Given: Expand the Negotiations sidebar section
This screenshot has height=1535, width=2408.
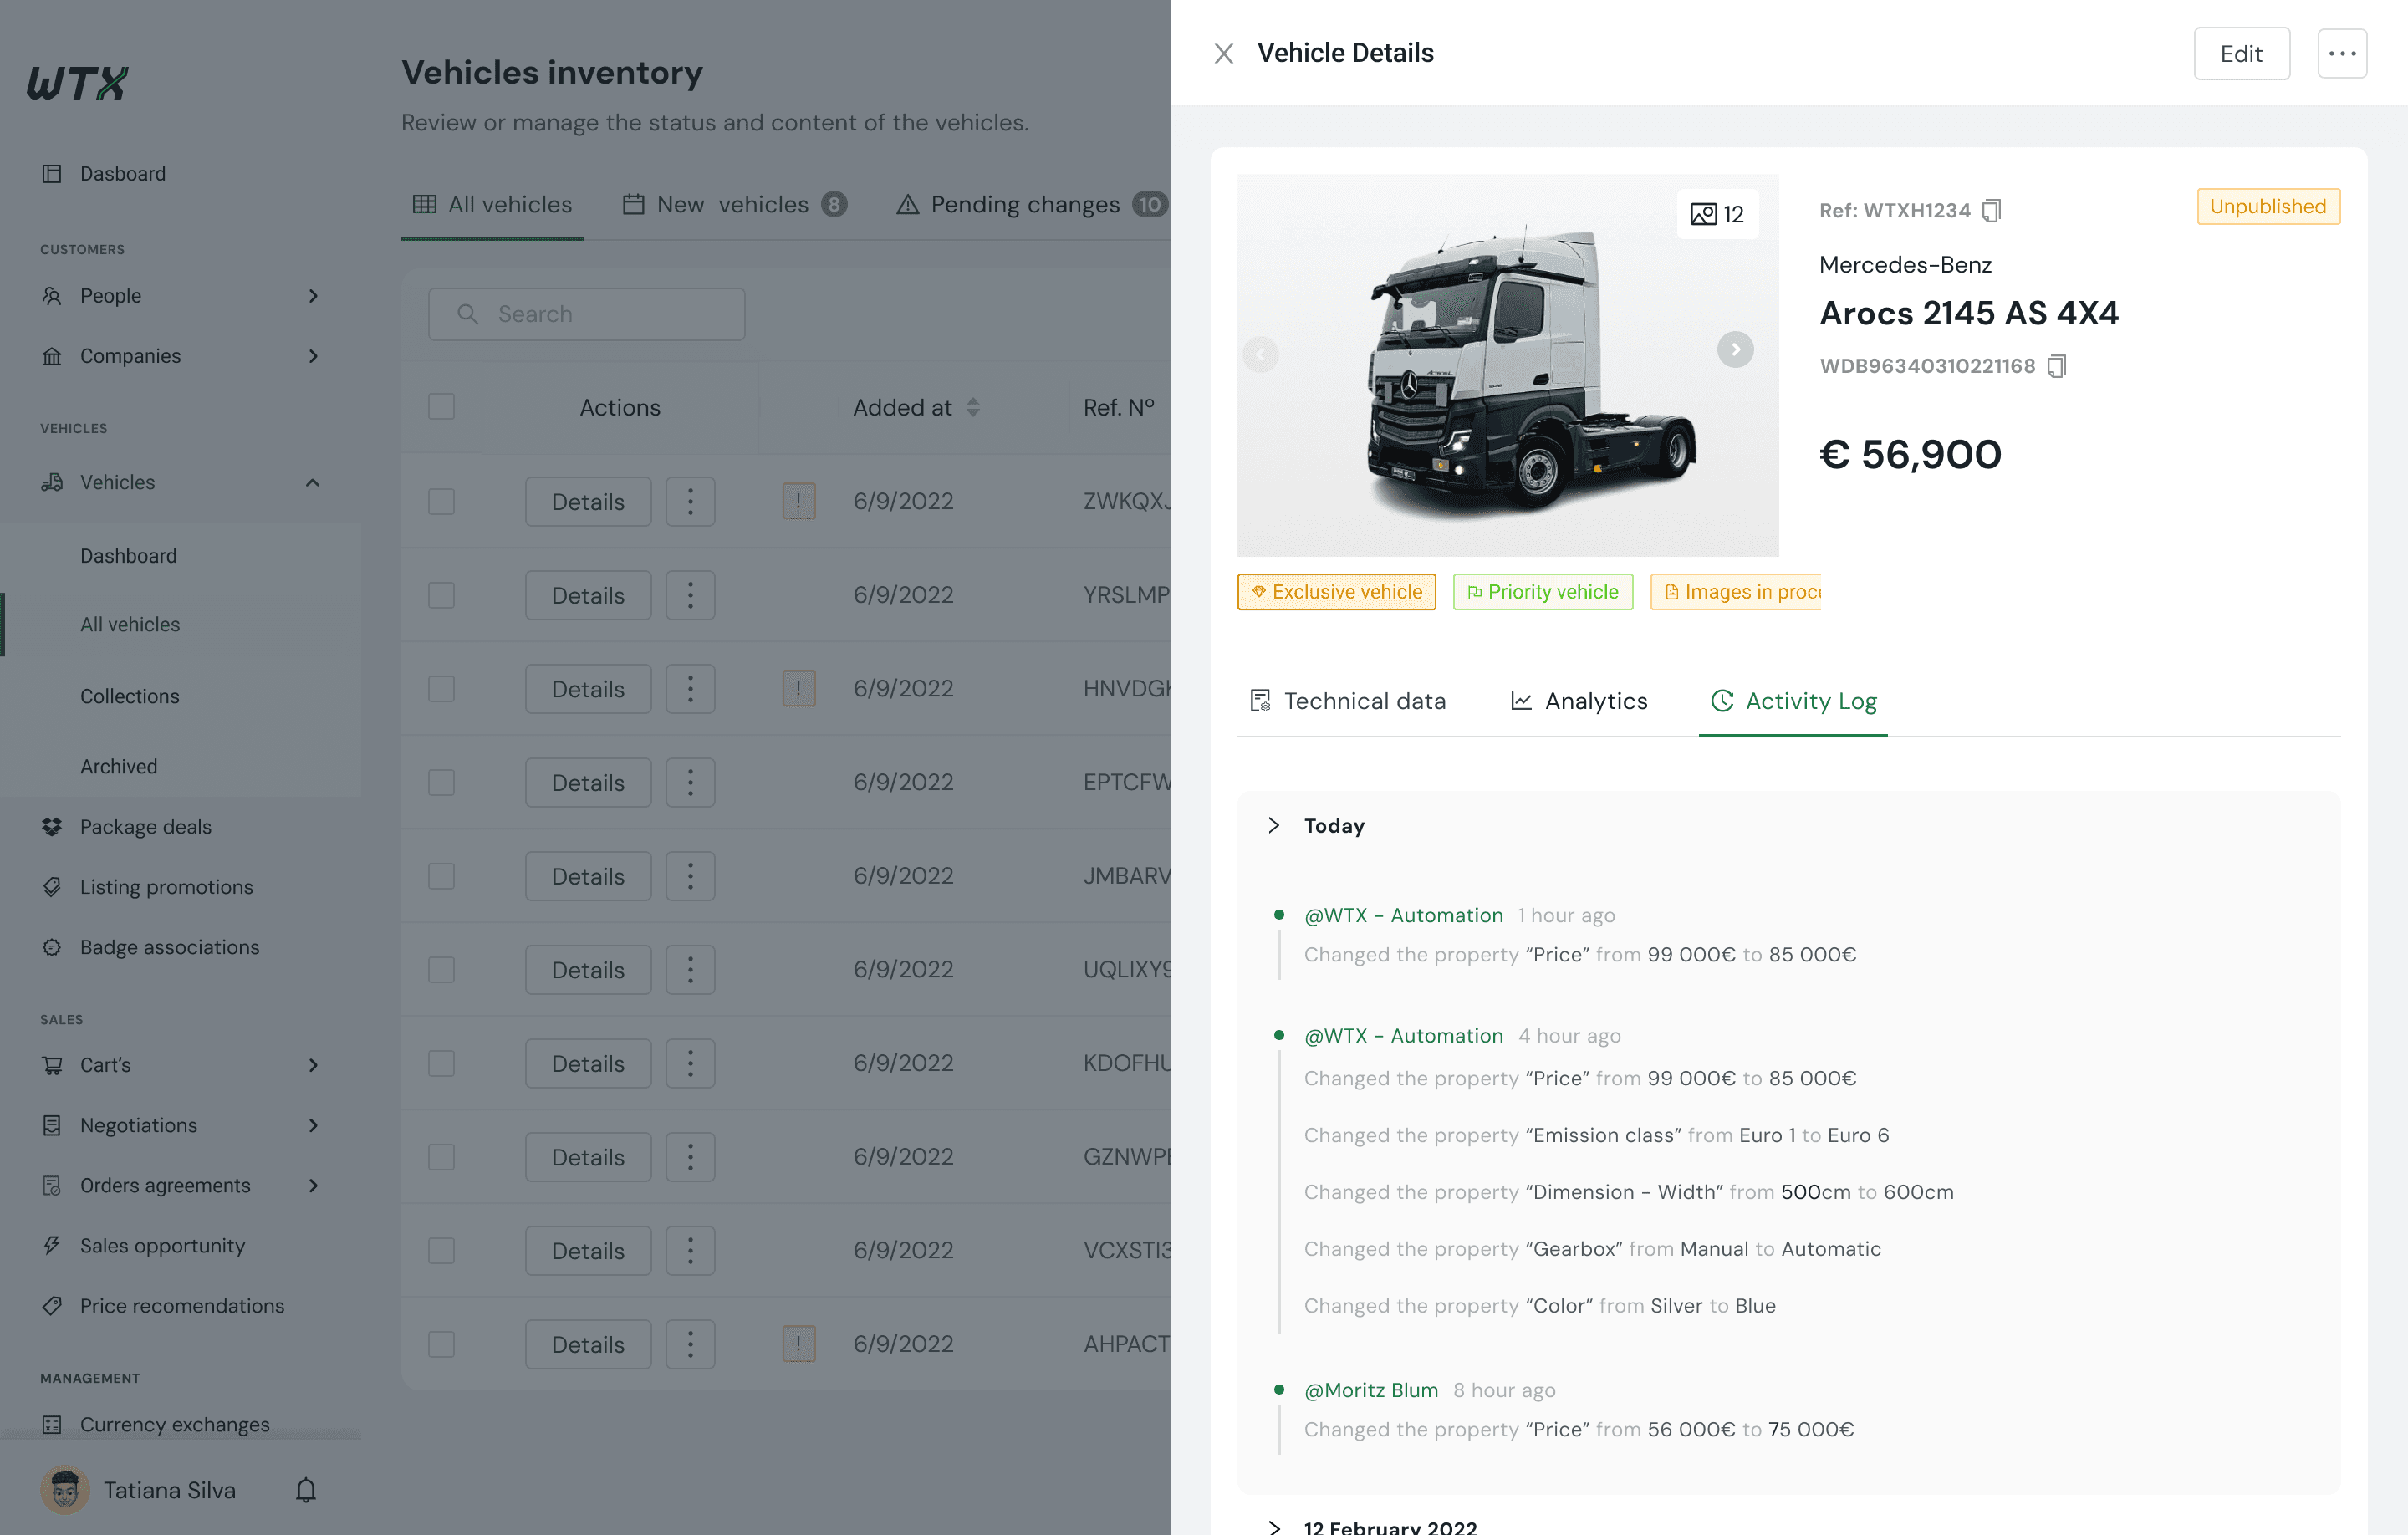Looking at the screenshot, I should [313, 1126].
